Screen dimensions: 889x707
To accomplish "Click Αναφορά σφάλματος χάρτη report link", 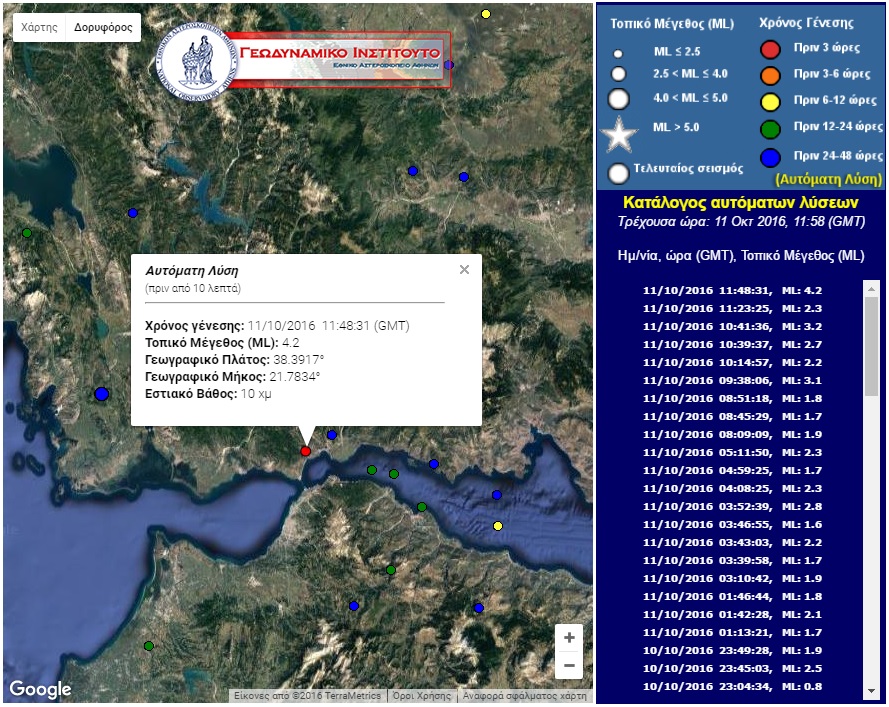I will point(525,696).
